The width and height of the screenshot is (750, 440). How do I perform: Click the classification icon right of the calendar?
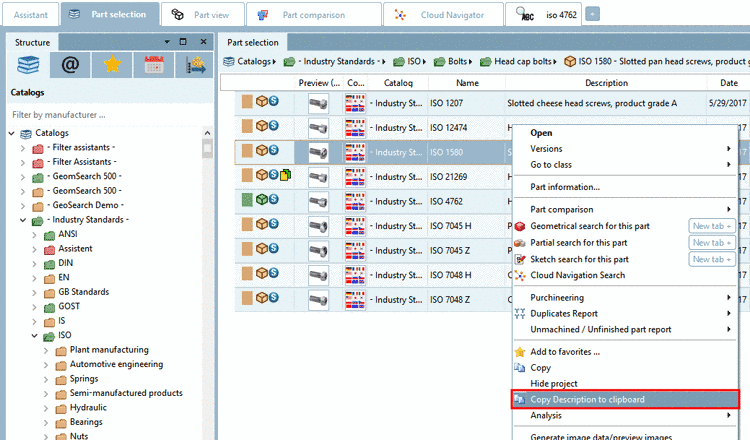pos(194,64)
